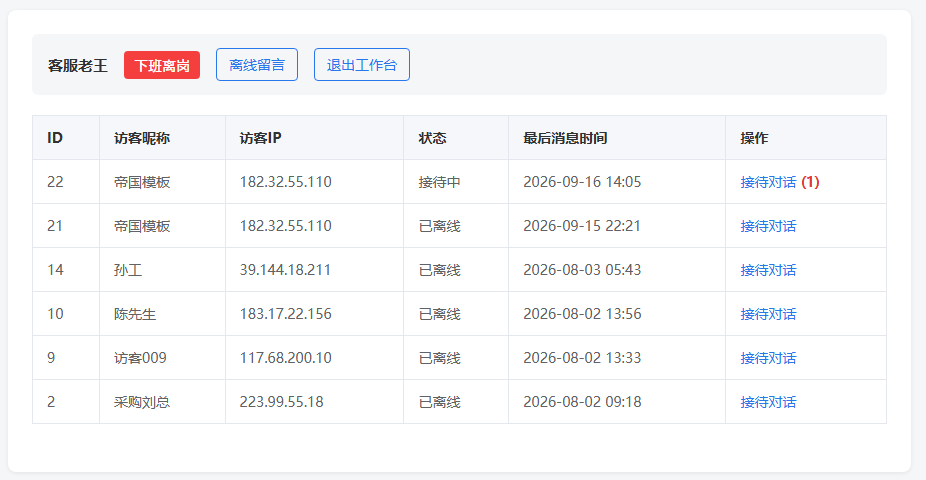Viewport: 926px width, 480px height.
Task: Click IP 182.32.55.110 in row ID 21
Action: (285, 226)
